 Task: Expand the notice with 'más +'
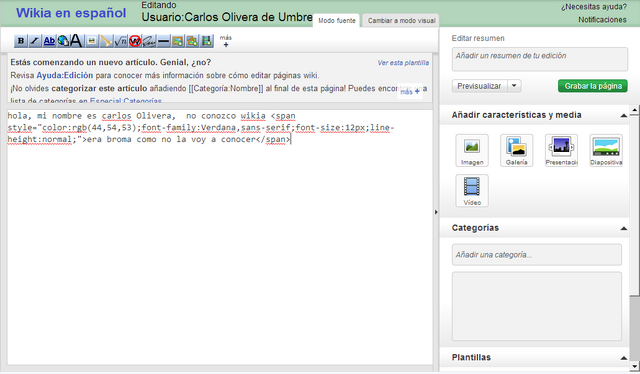click(x=409, y=92)
